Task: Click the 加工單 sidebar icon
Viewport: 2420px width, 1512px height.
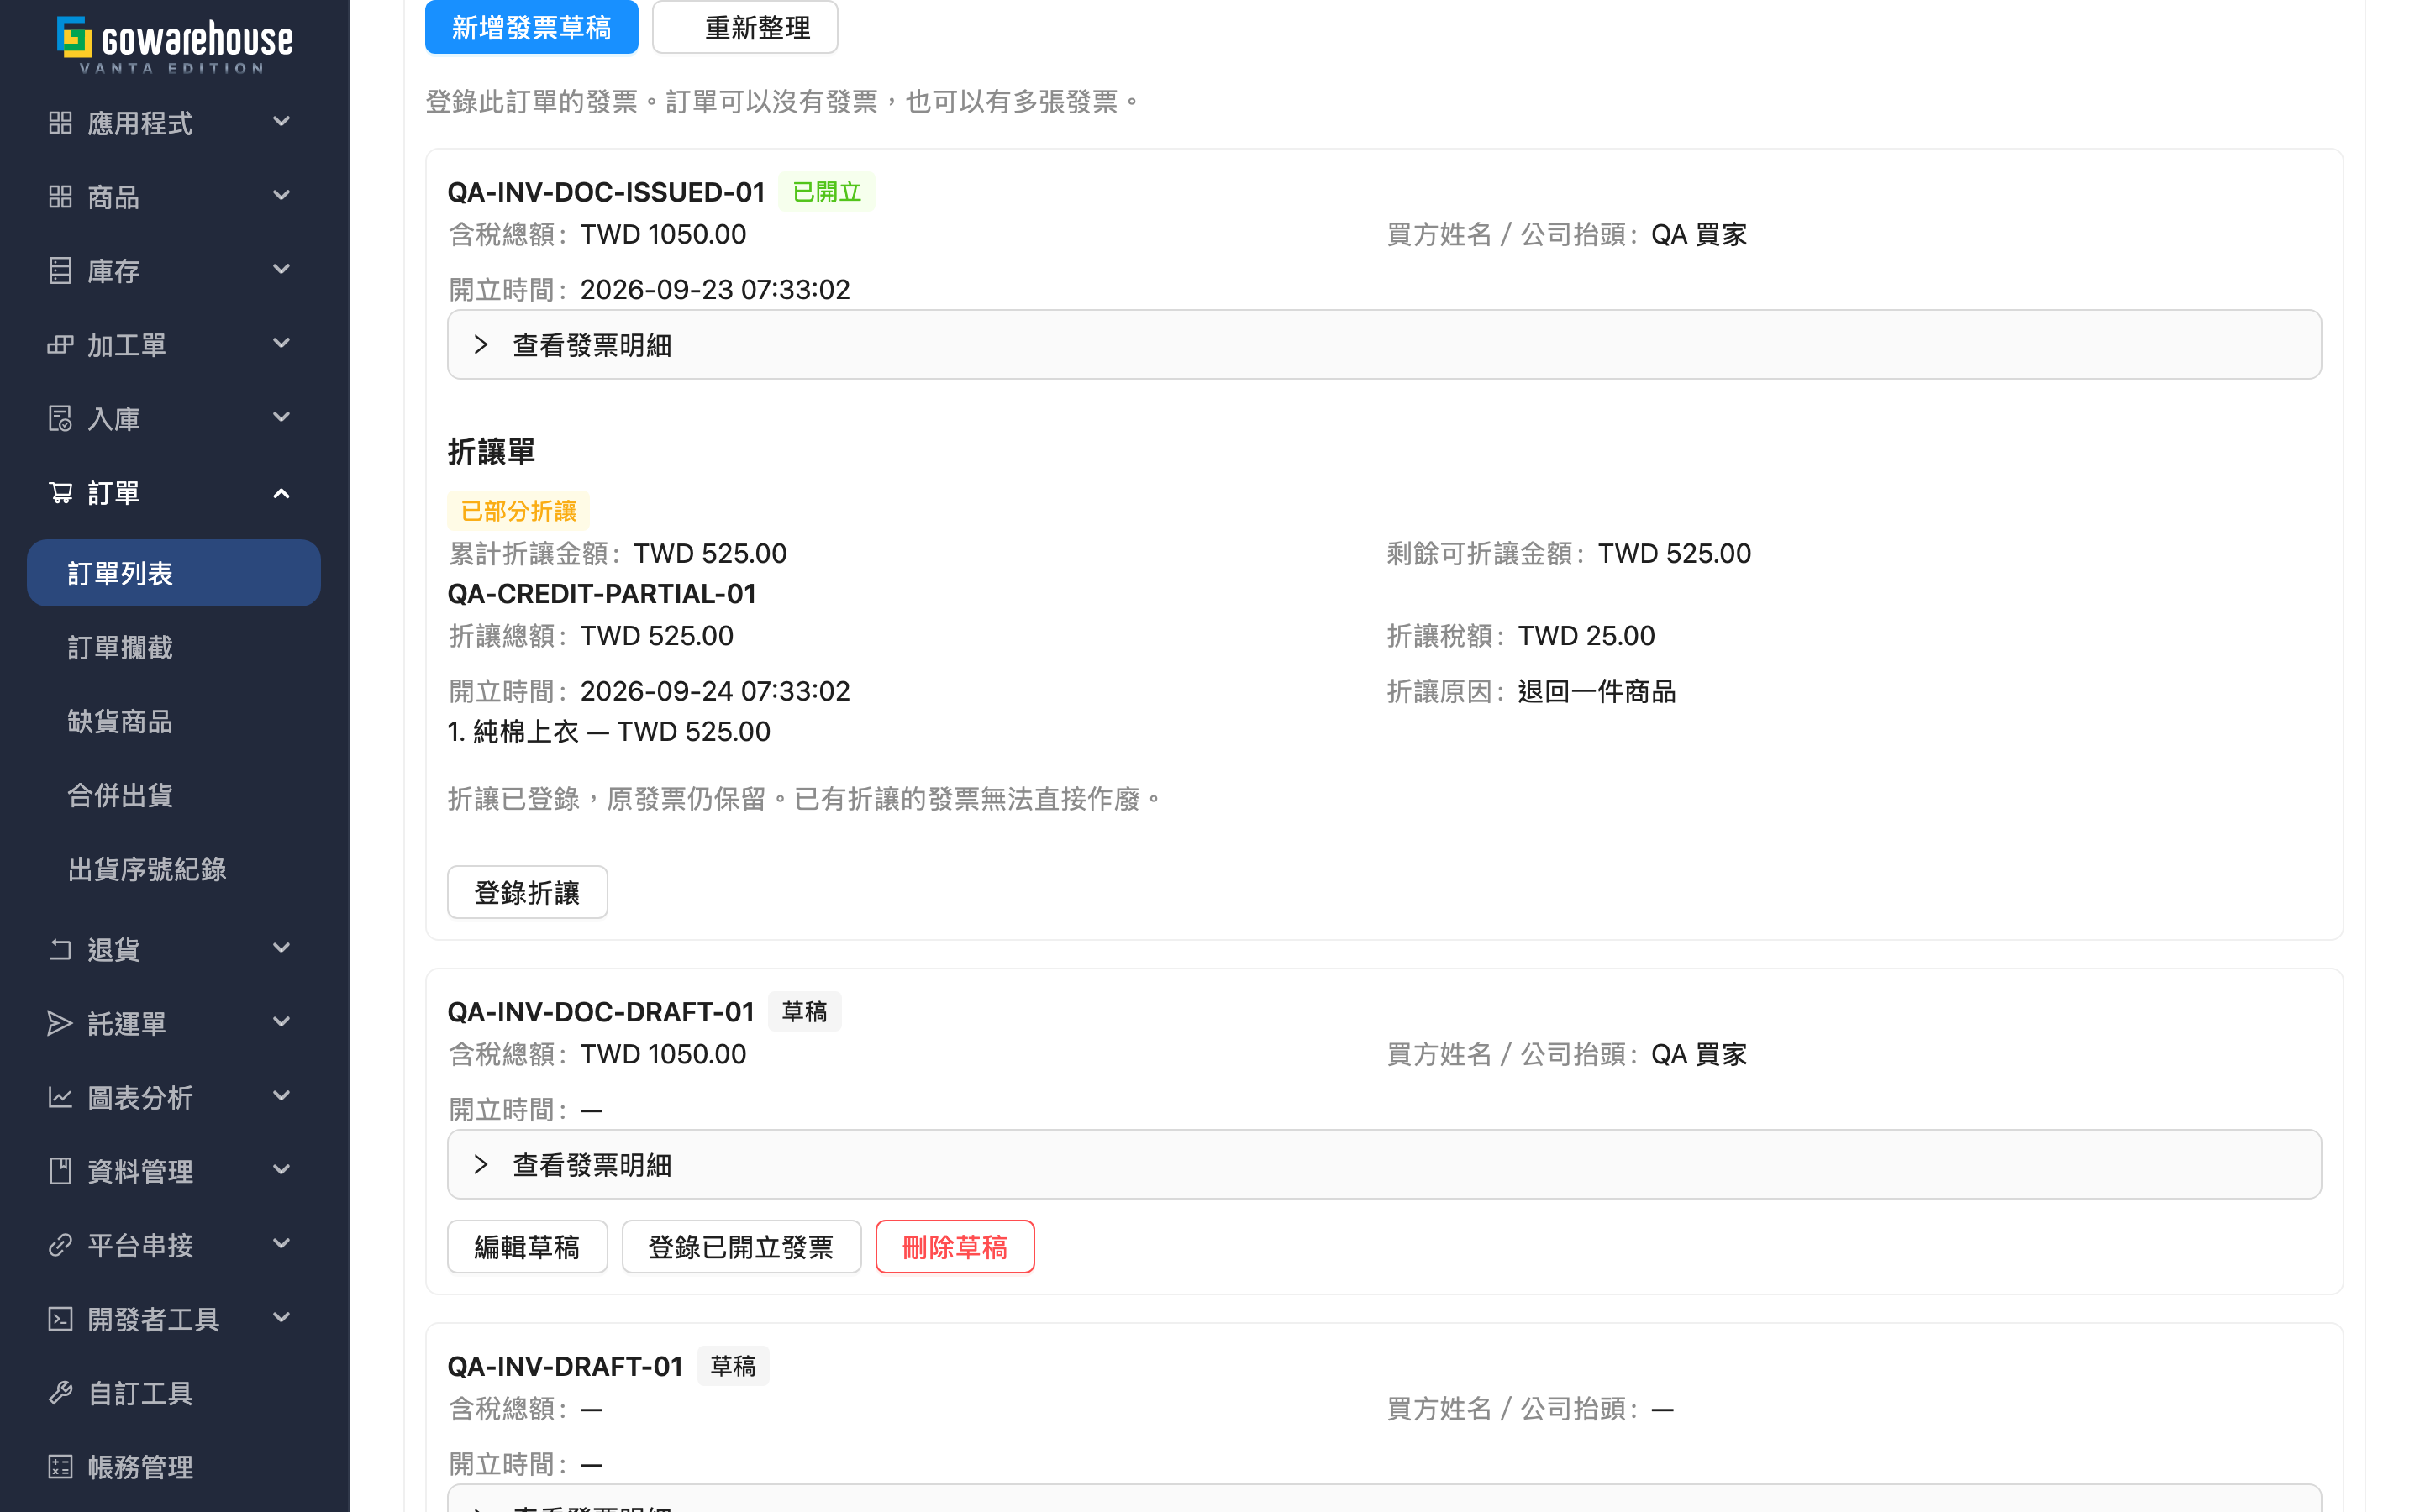Action: 60,345
